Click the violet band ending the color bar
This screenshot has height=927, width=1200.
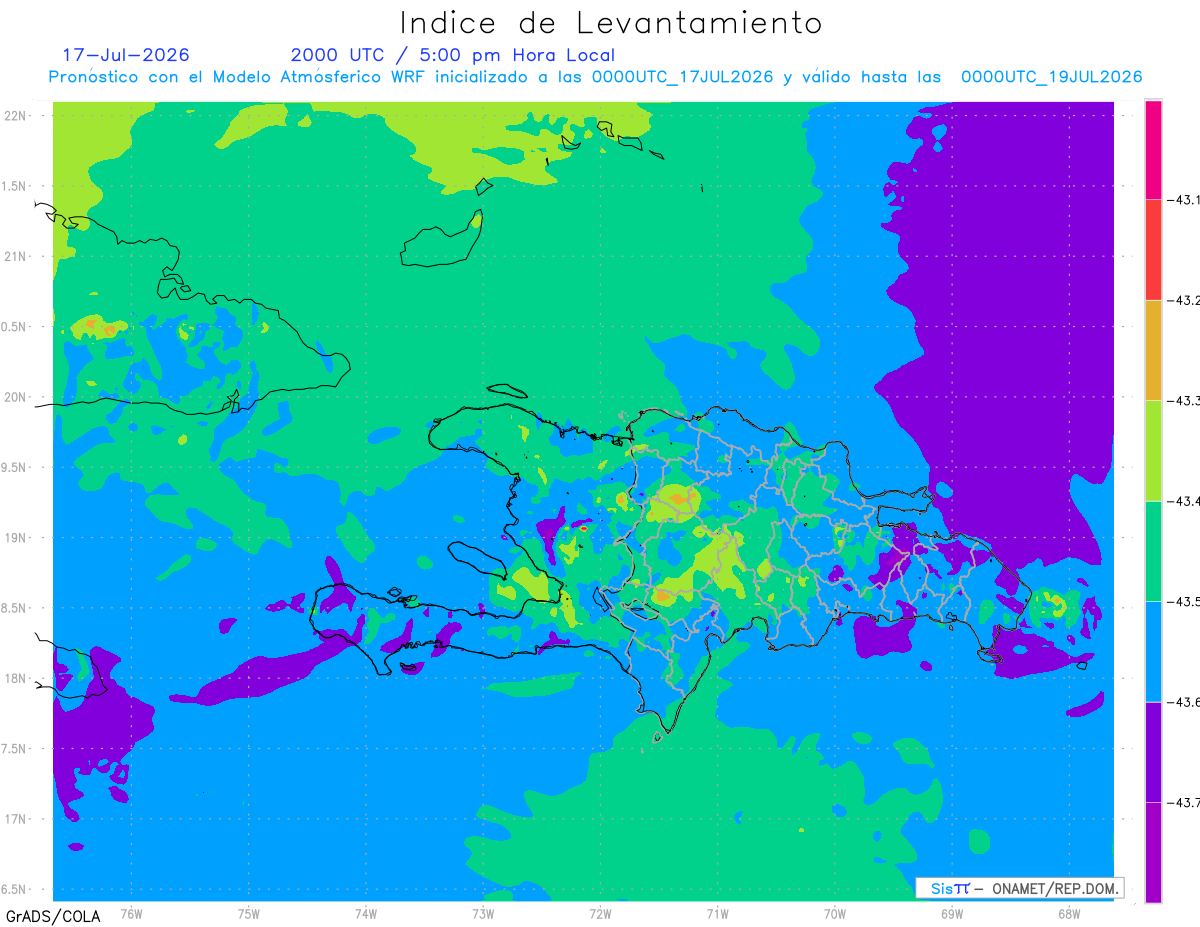1153,852
